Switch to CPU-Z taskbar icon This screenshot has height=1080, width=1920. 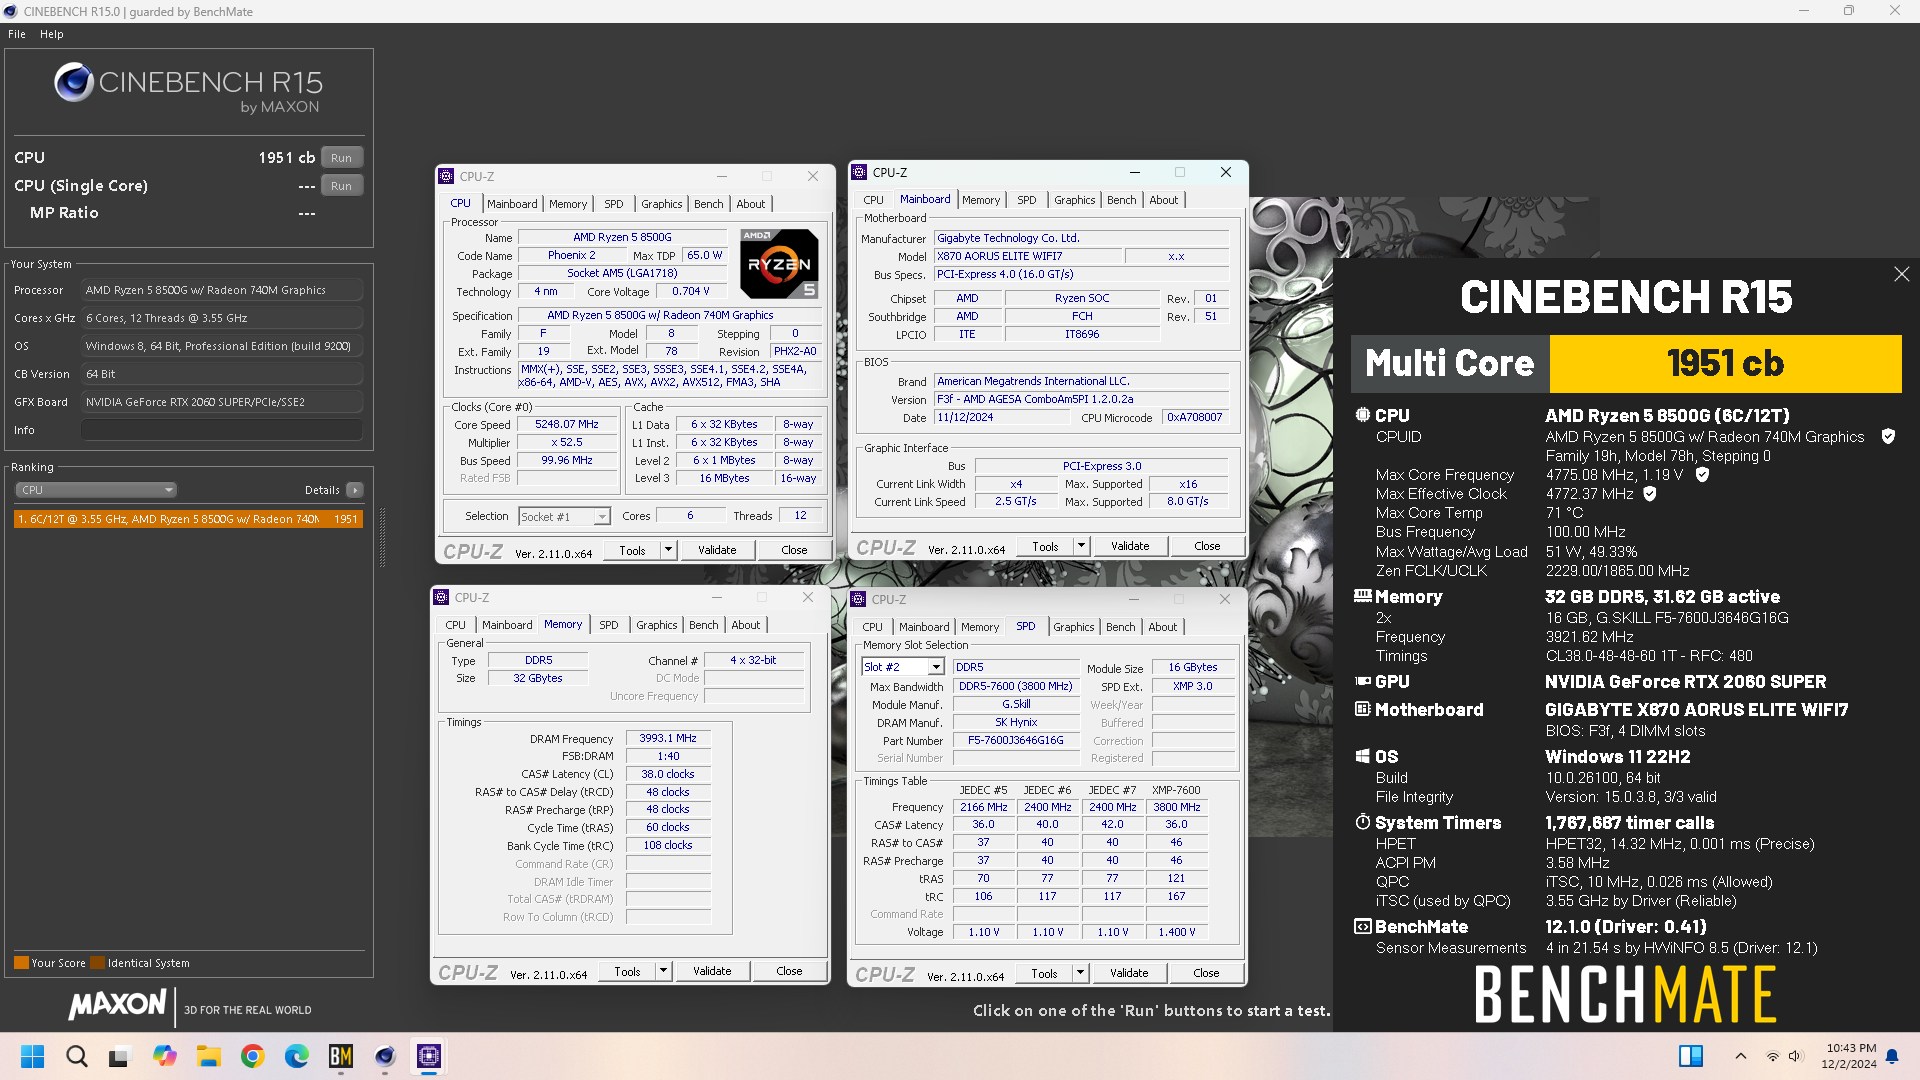tap(429, 1056)
